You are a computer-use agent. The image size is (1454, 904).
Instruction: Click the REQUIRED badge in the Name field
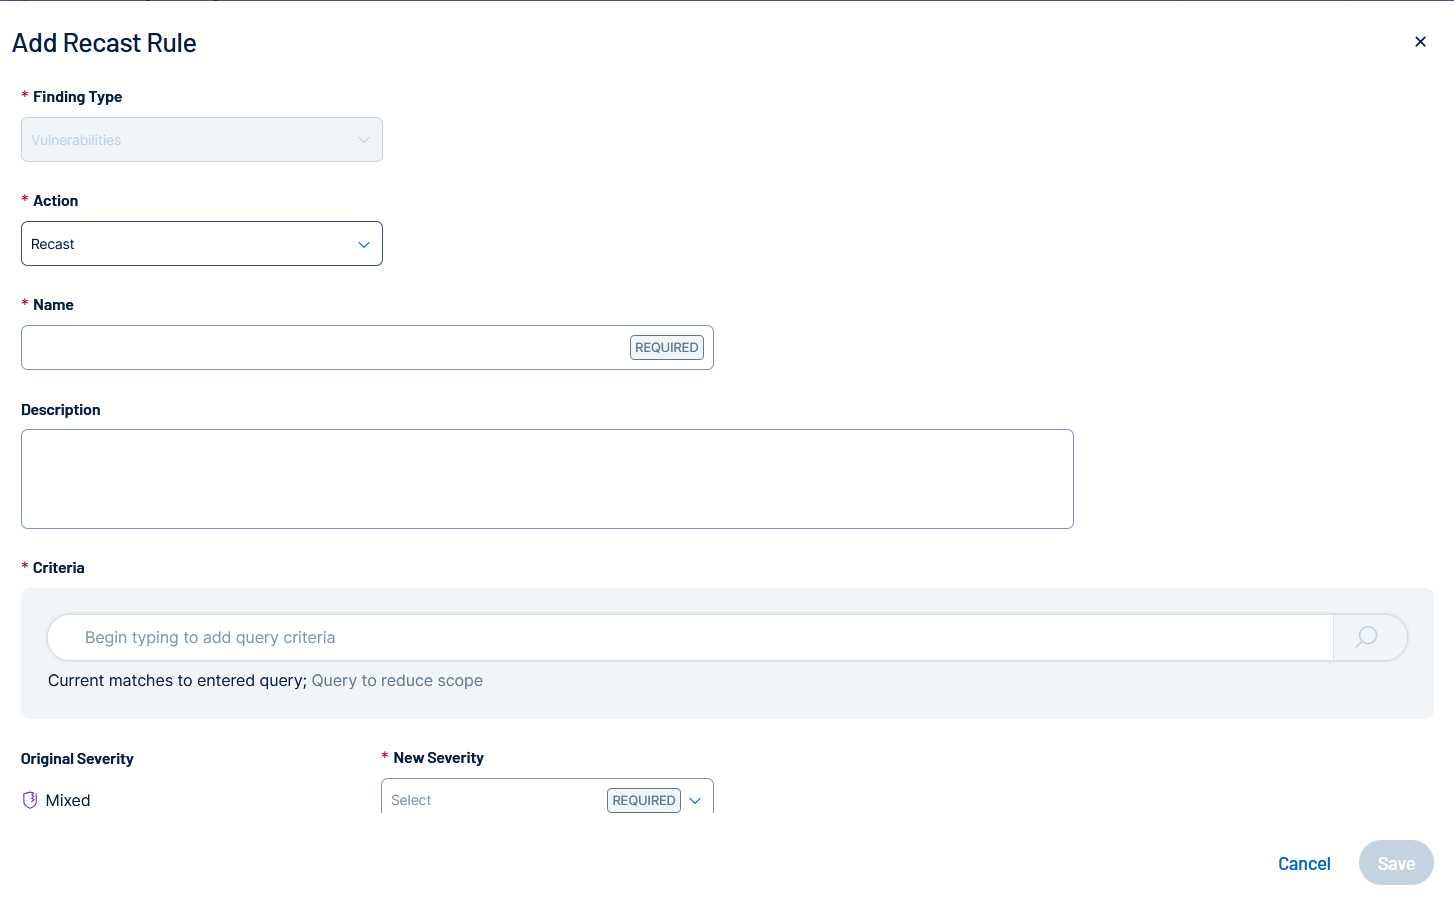[666, 348]
